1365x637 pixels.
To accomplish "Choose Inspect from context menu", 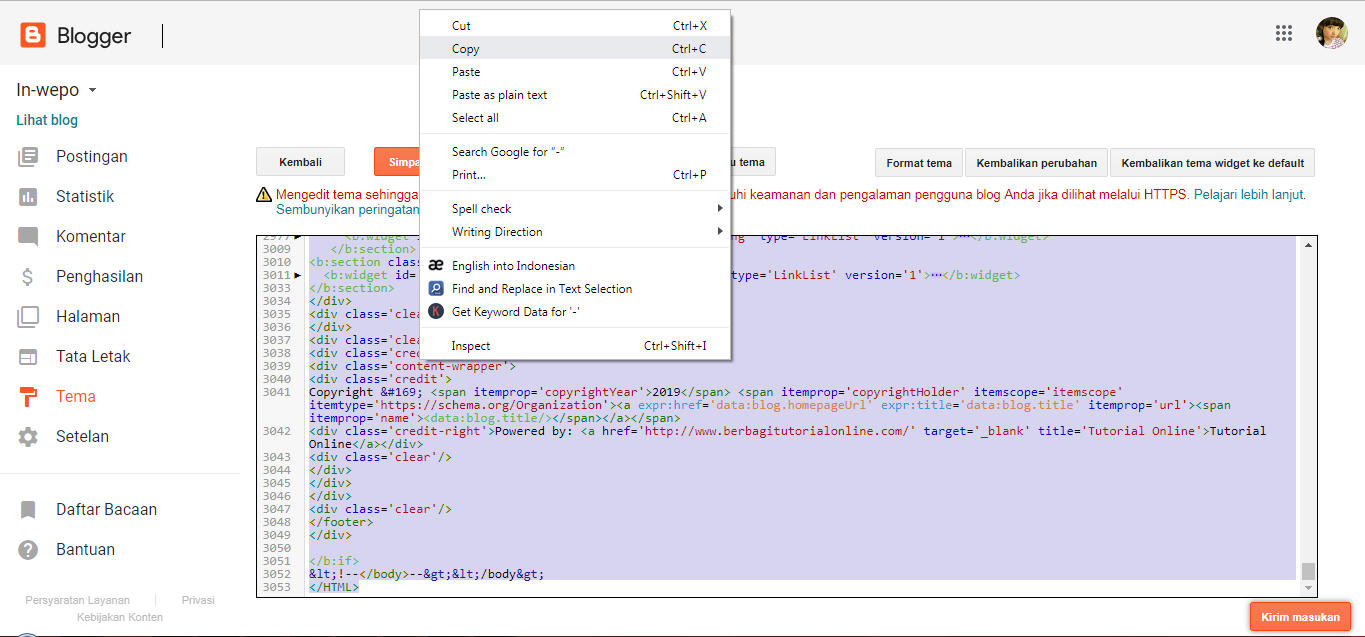I will (x=575, y=345).
